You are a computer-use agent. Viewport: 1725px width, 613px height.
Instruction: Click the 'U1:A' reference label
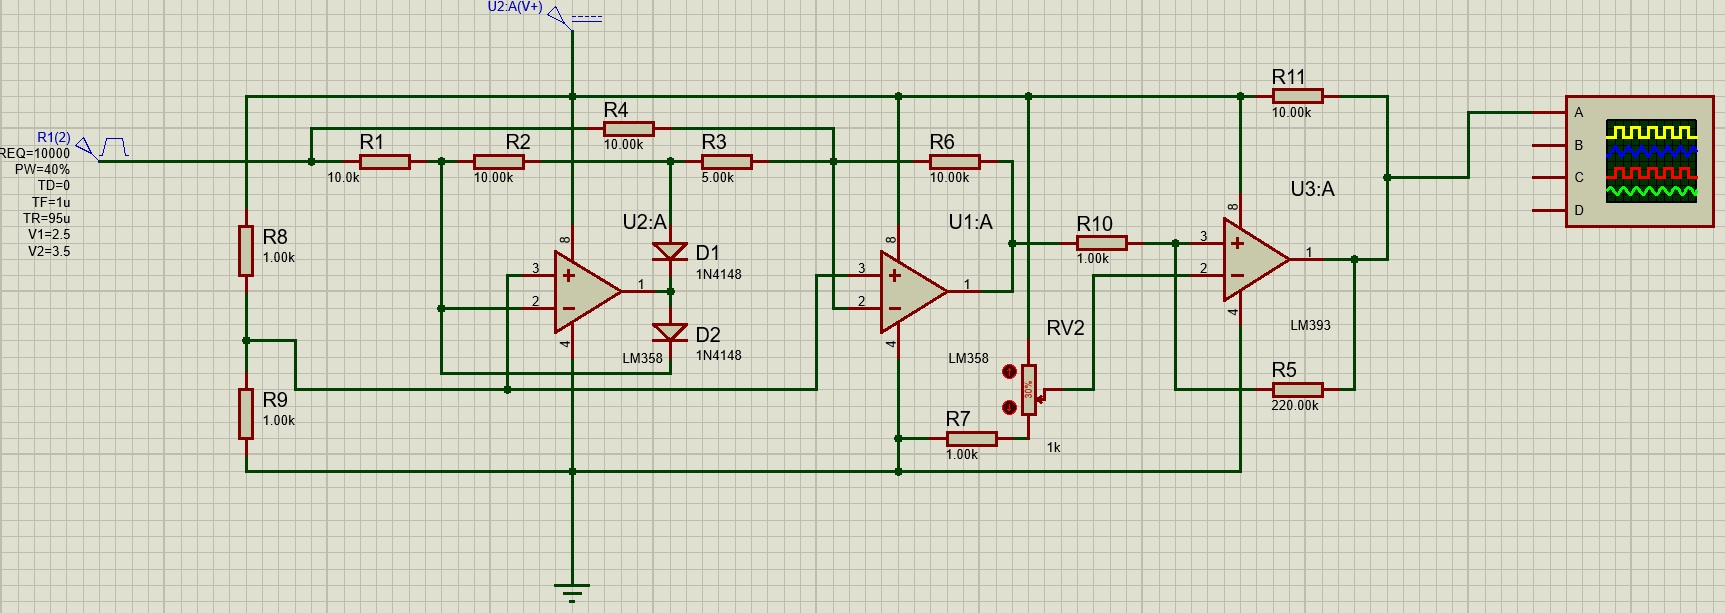point(970,222)
